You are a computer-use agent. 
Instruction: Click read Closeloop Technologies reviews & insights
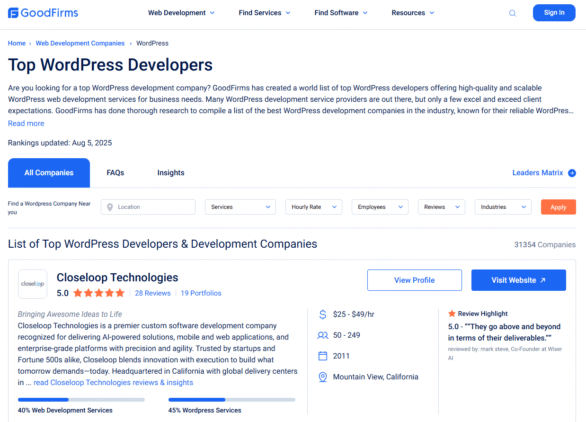tap(113, 382)
